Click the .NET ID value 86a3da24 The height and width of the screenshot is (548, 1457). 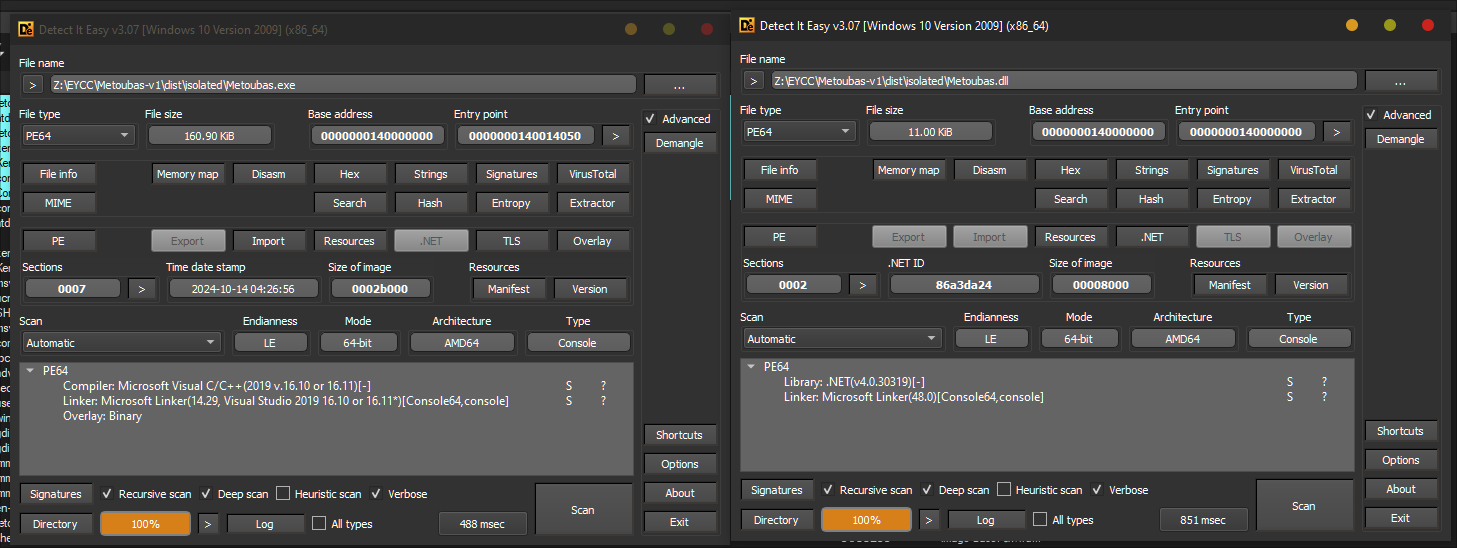(x=963, y=284)
